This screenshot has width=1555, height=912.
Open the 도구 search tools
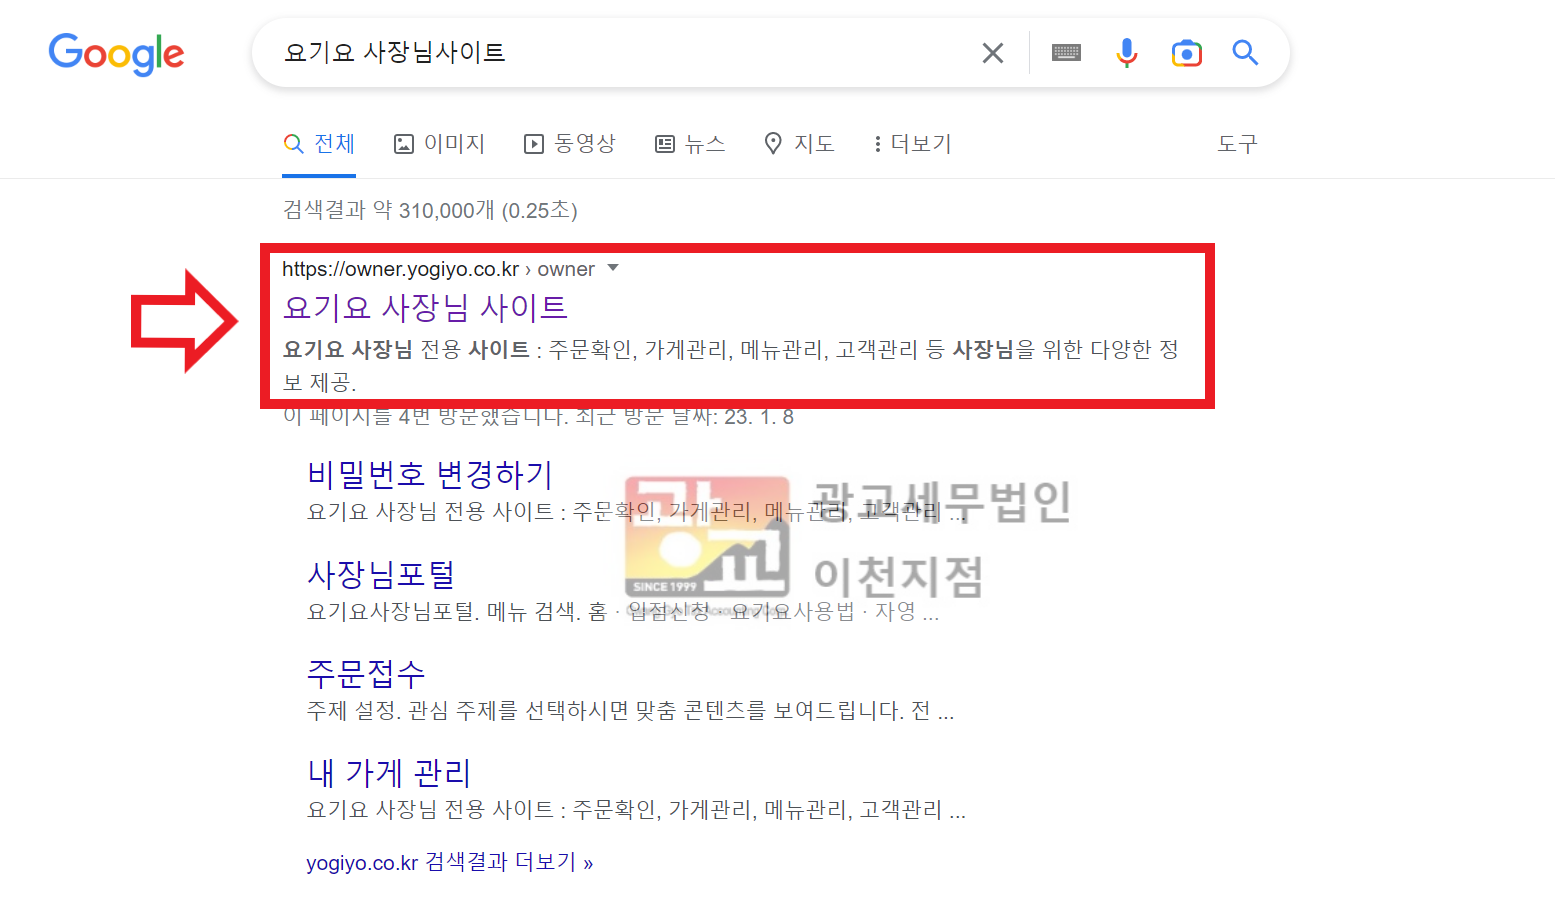(x=1237, y=144)
